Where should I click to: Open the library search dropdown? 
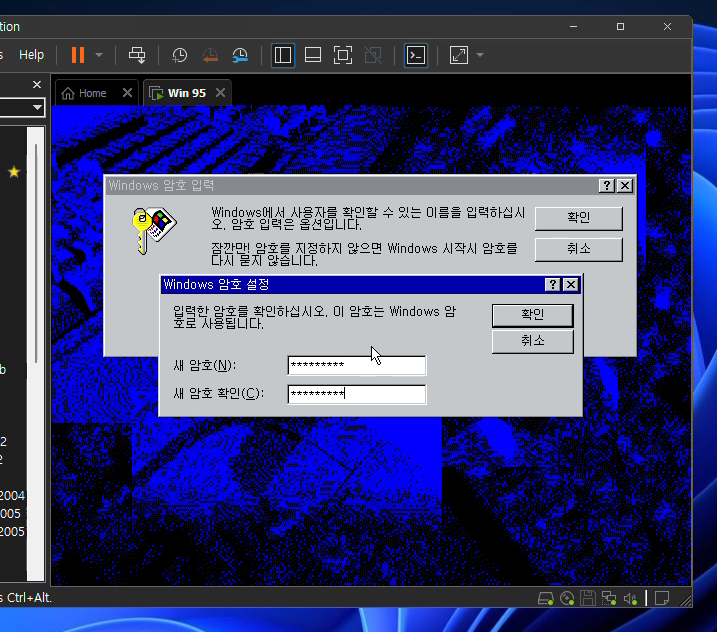[37, 108]
